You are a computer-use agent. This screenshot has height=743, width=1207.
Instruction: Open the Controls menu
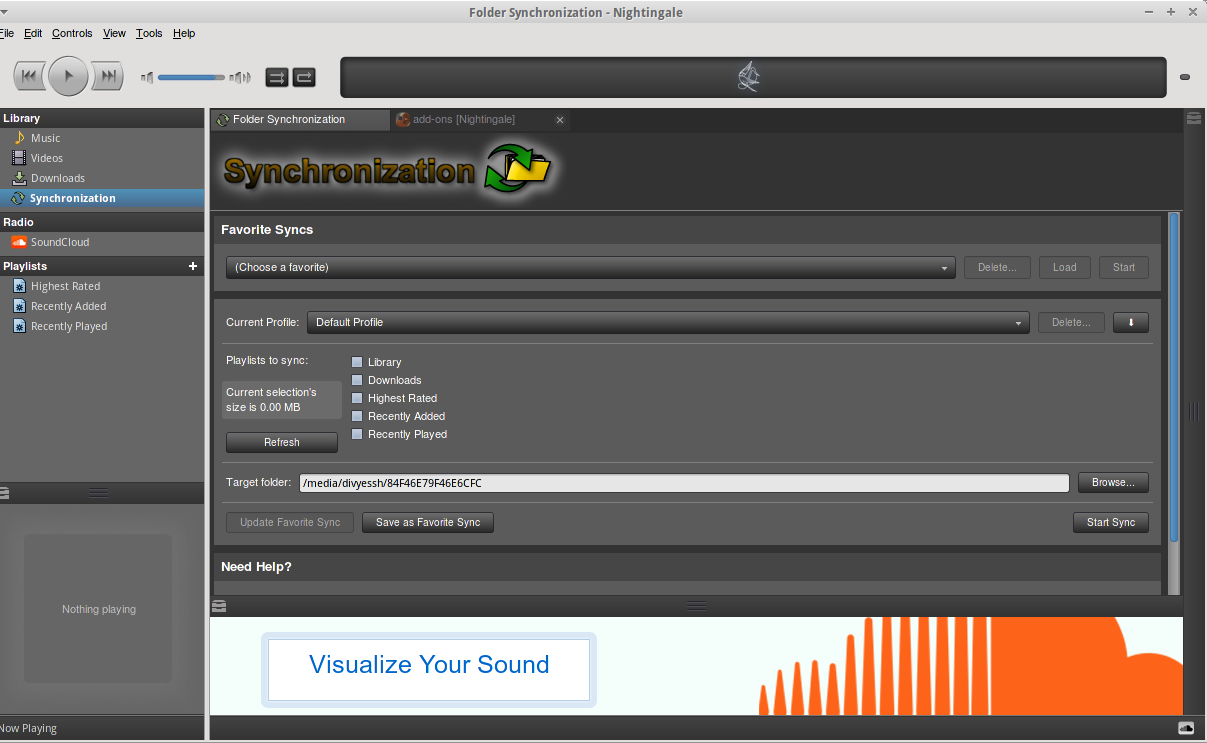tap(72, 33)
